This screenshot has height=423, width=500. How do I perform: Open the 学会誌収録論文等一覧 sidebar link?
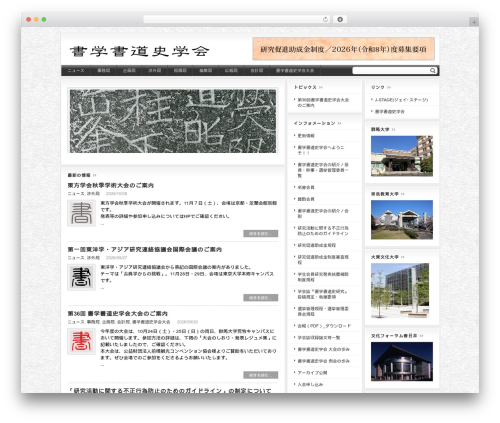[x=319, y=338]
